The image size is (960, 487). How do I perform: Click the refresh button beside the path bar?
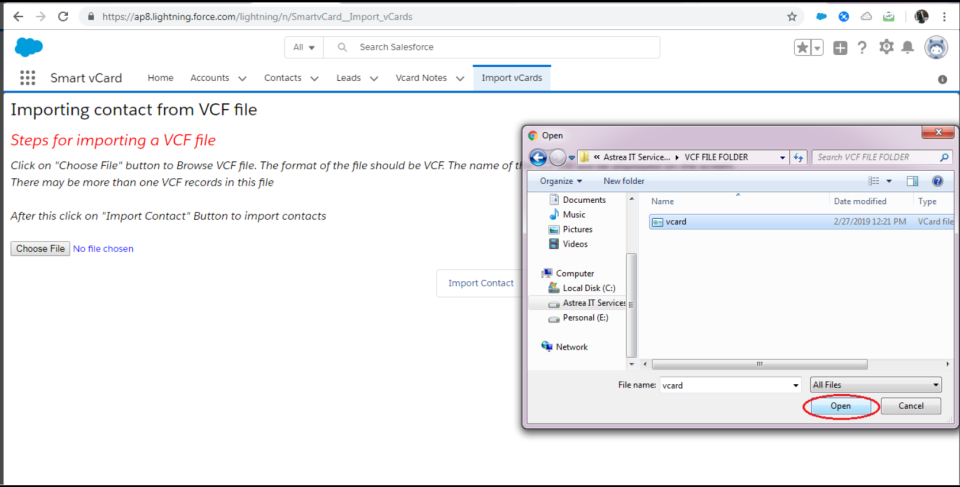coord(798,157)
